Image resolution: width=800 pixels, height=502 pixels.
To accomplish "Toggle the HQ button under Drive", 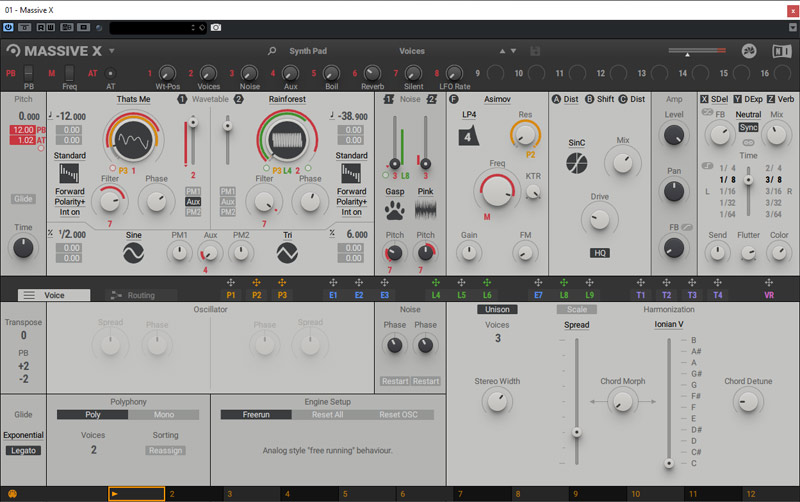I will coord(600,253).
